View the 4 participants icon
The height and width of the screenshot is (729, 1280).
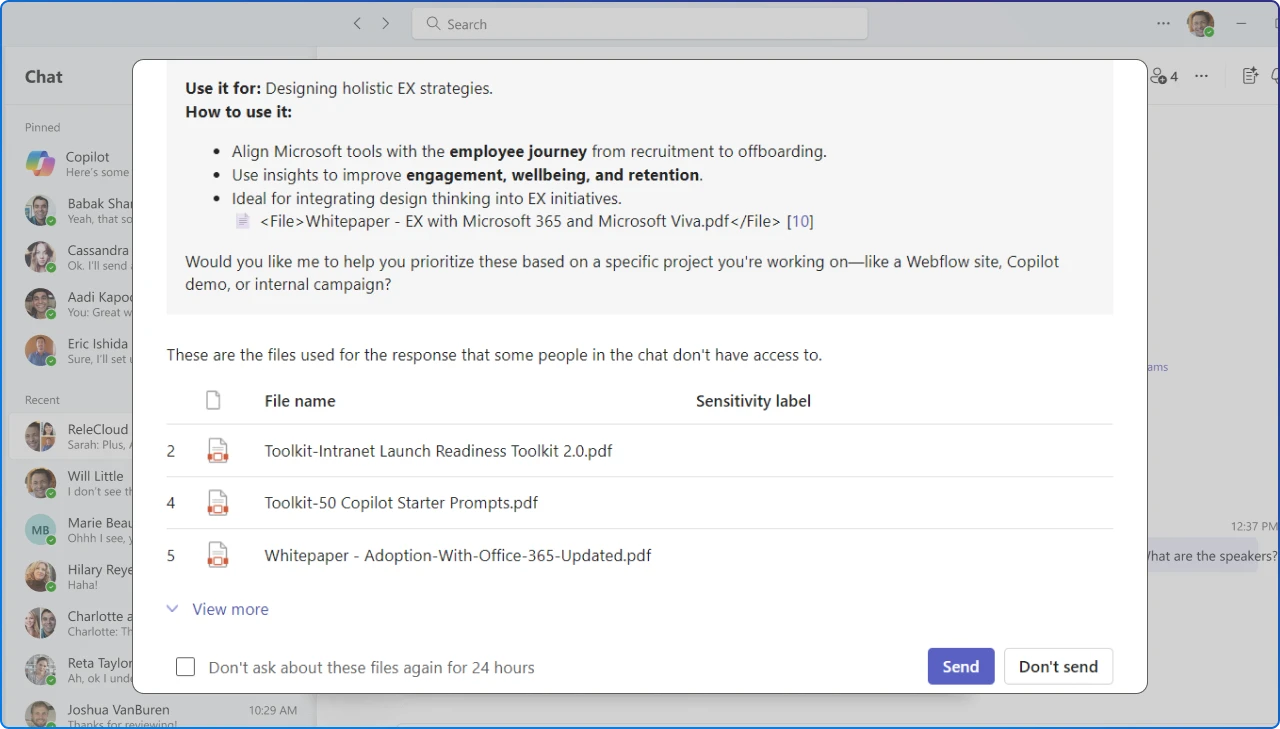[x=1163, y=76]
